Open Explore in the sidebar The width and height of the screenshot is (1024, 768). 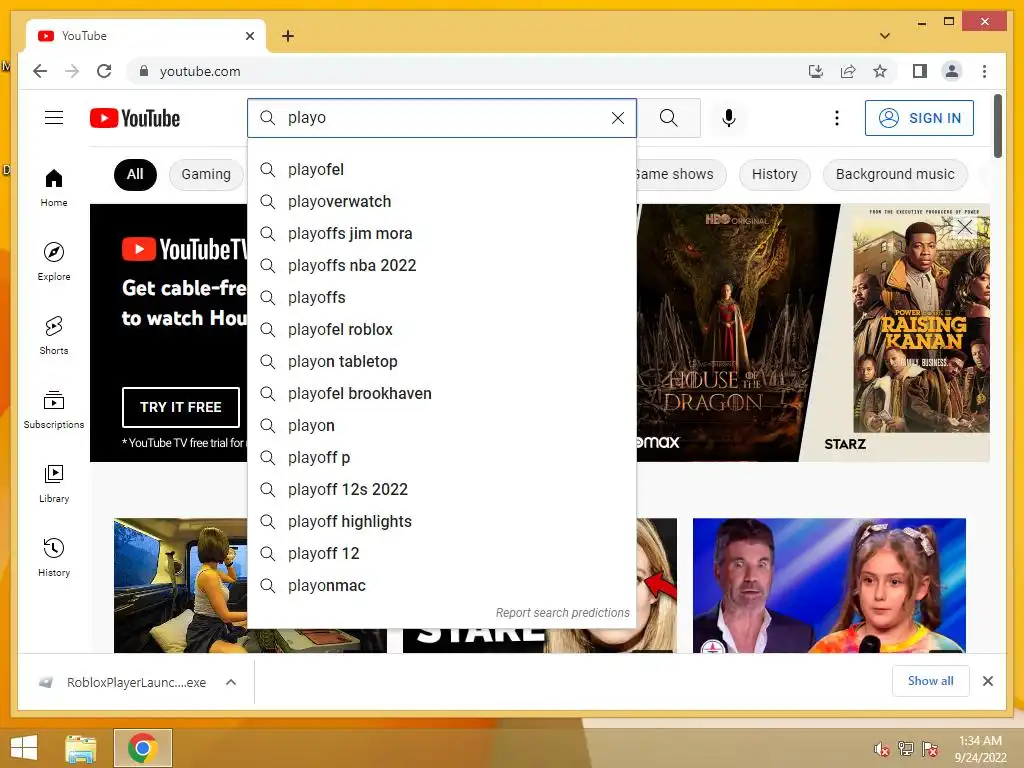pyautogui.click(x=54, y=261)
